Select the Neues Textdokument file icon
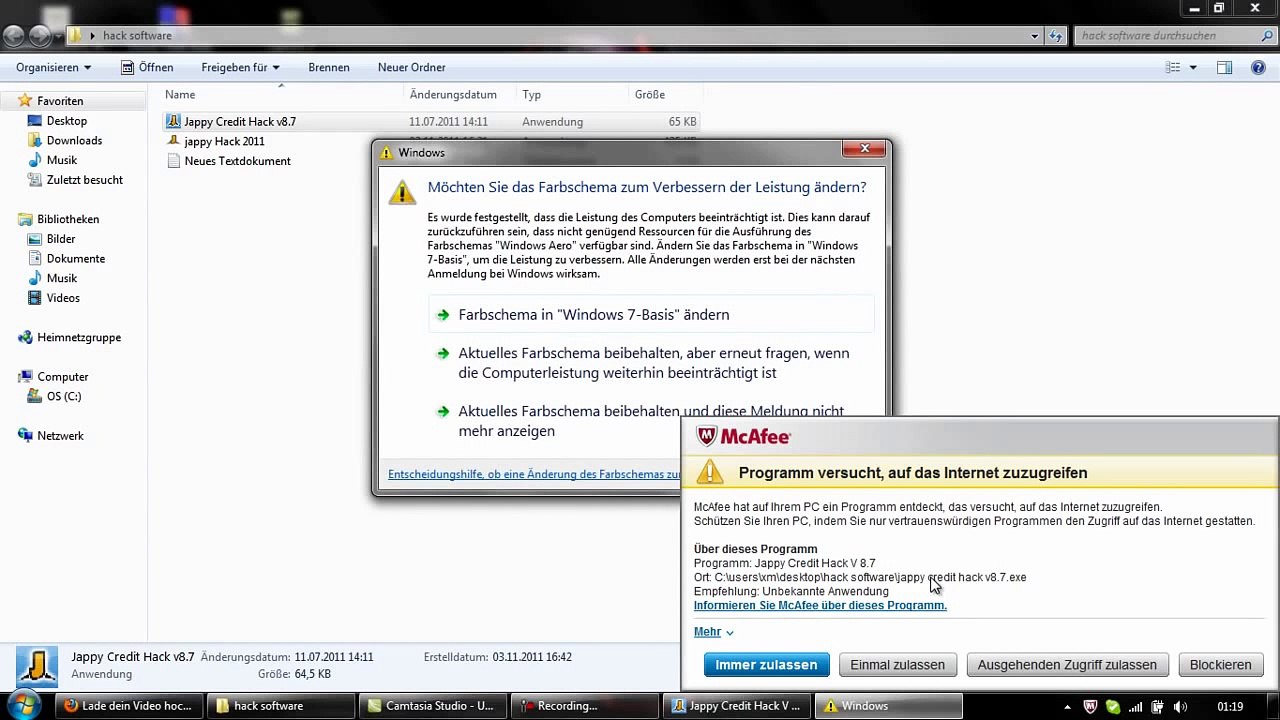The height and width of the screenshot is (720, 1280). click(173, 161)
